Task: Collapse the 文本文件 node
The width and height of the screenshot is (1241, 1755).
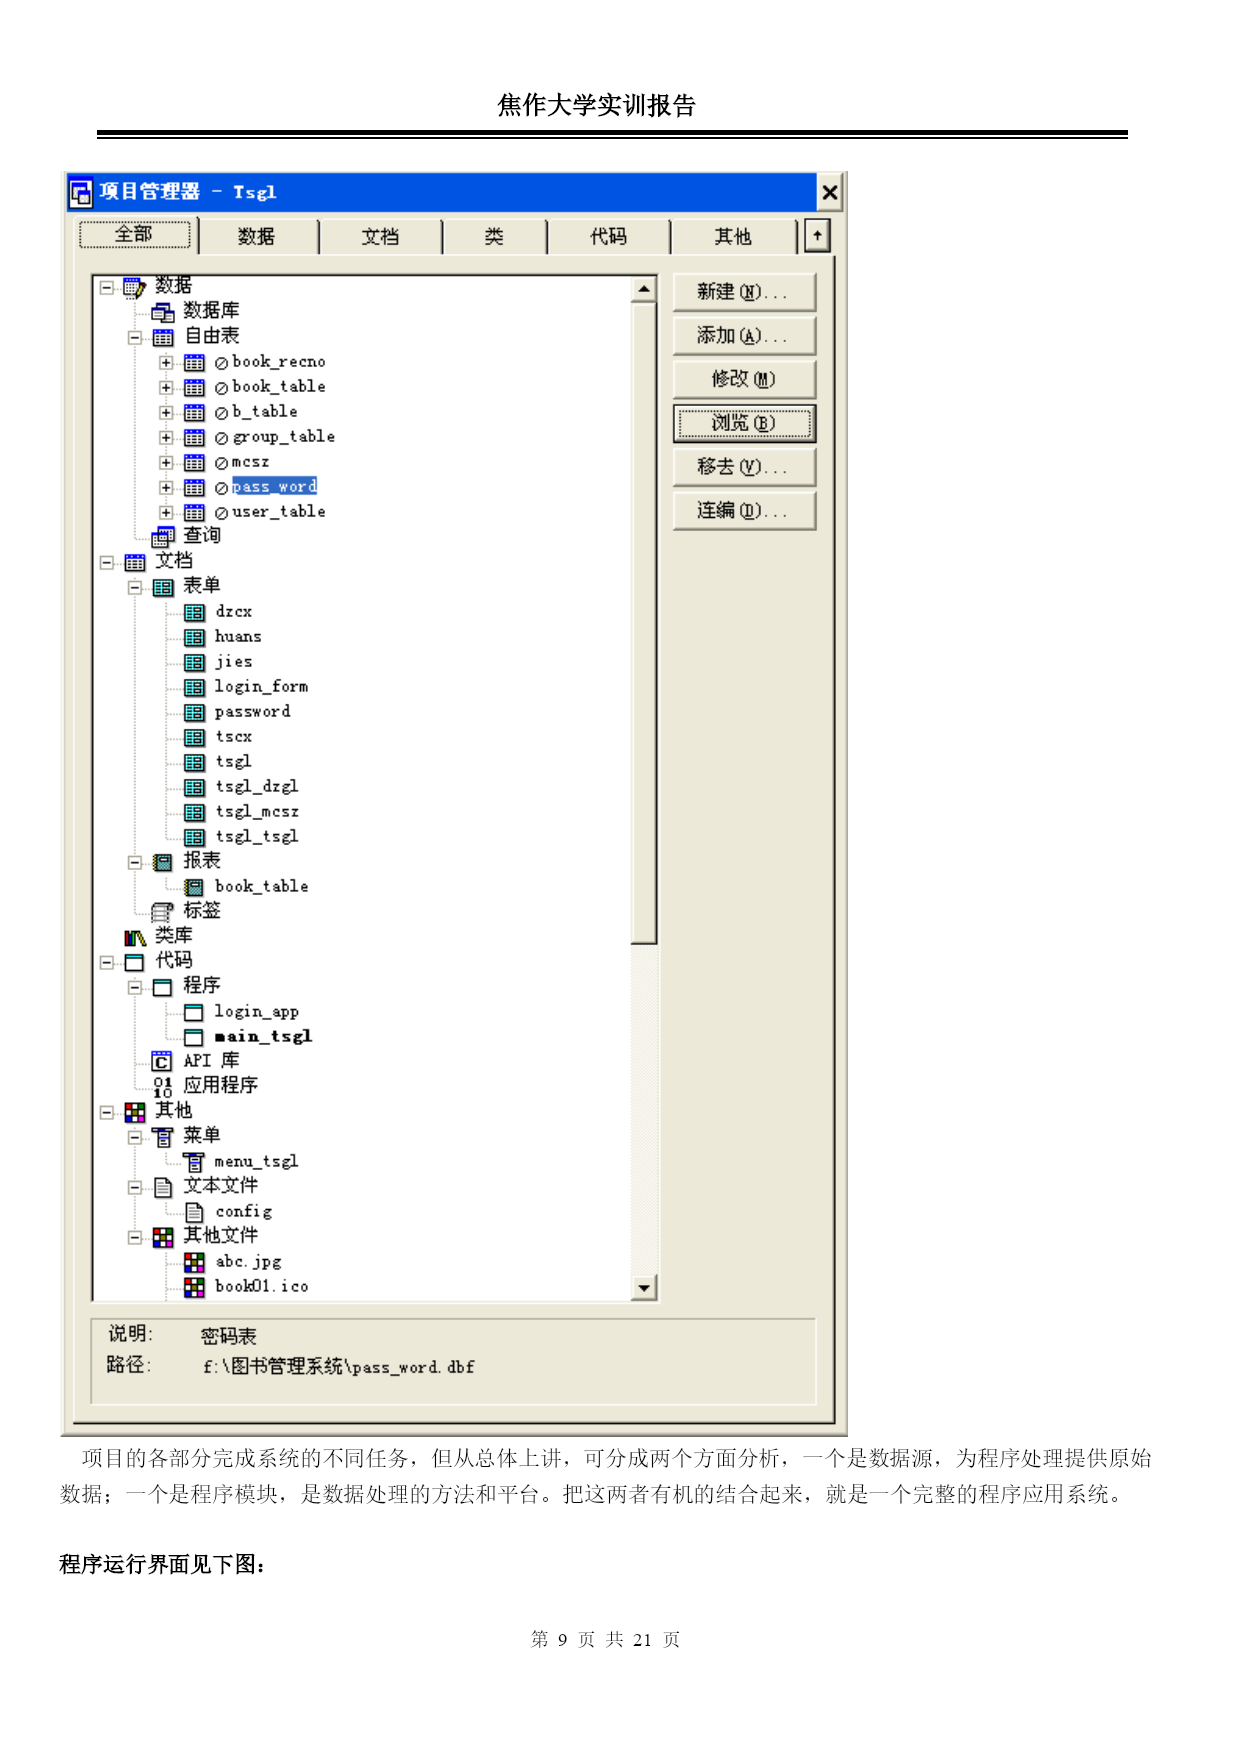Action: (x=135, y=1188)
